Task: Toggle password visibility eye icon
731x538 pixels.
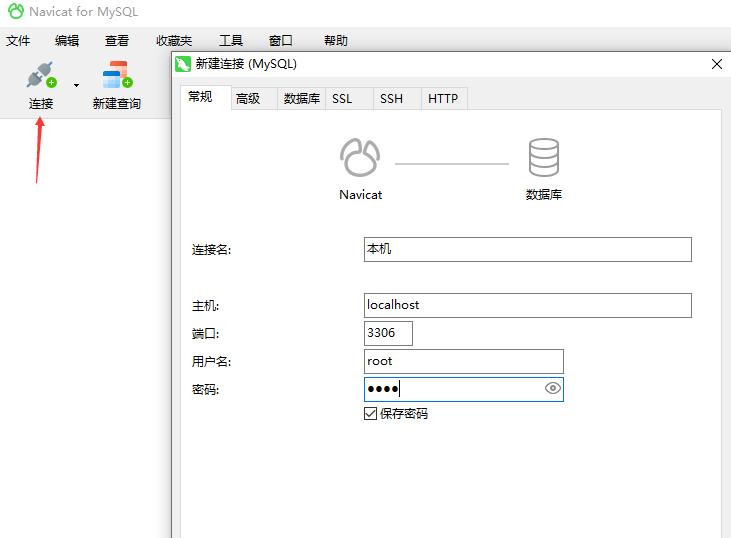Action: tap(552, 388)
